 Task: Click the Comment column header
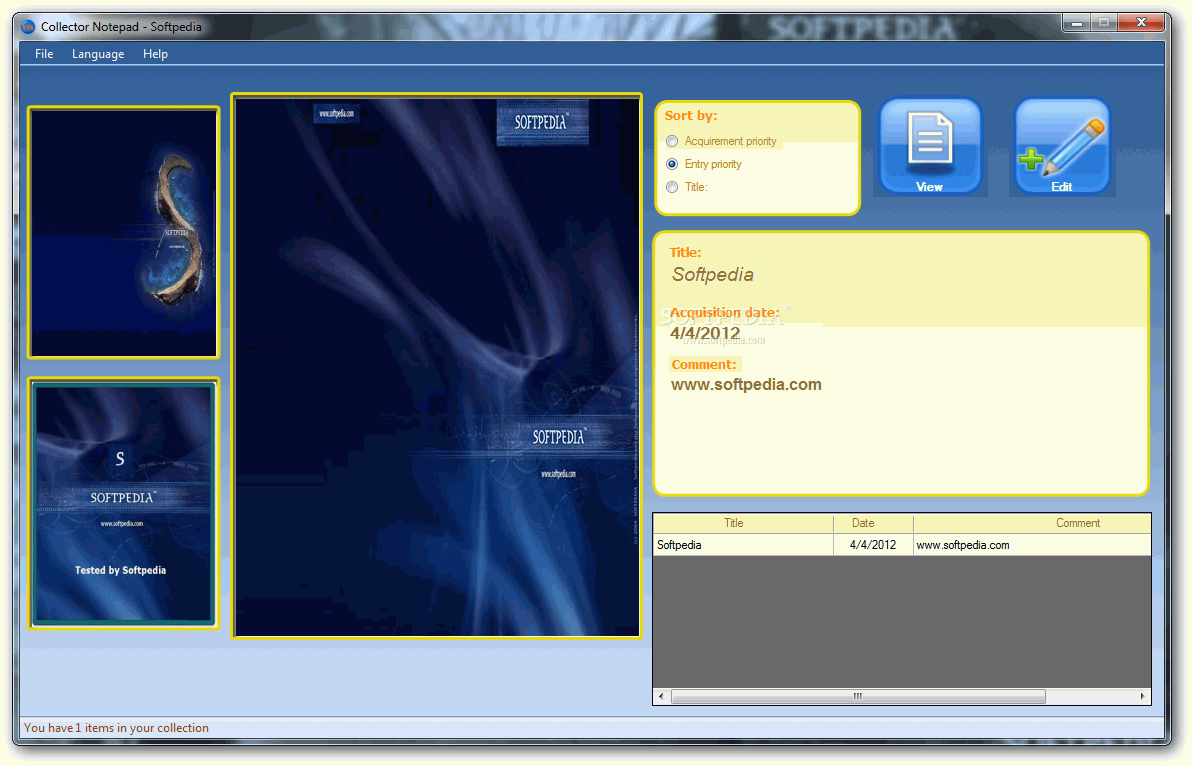tap(1032, 523)
